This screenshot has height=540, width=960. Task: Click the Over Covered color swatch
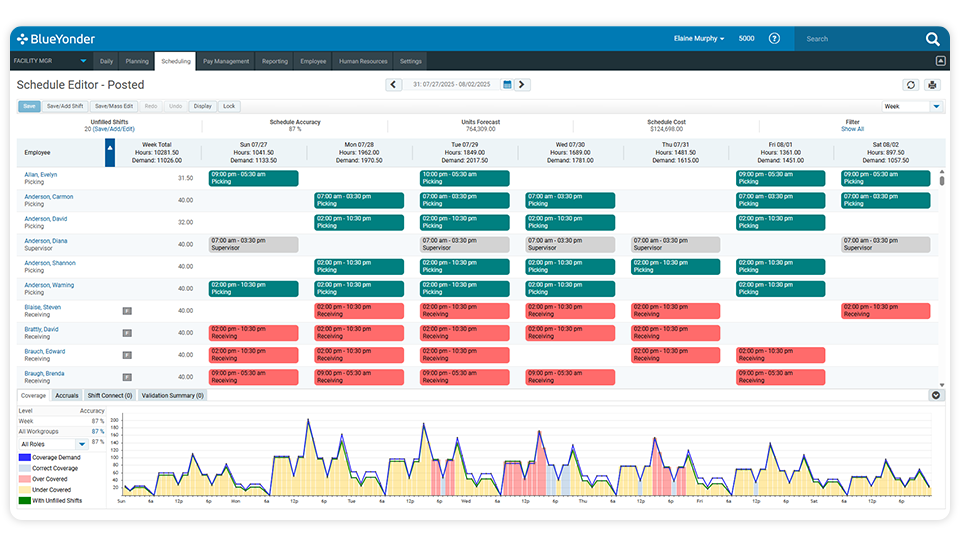24,479
